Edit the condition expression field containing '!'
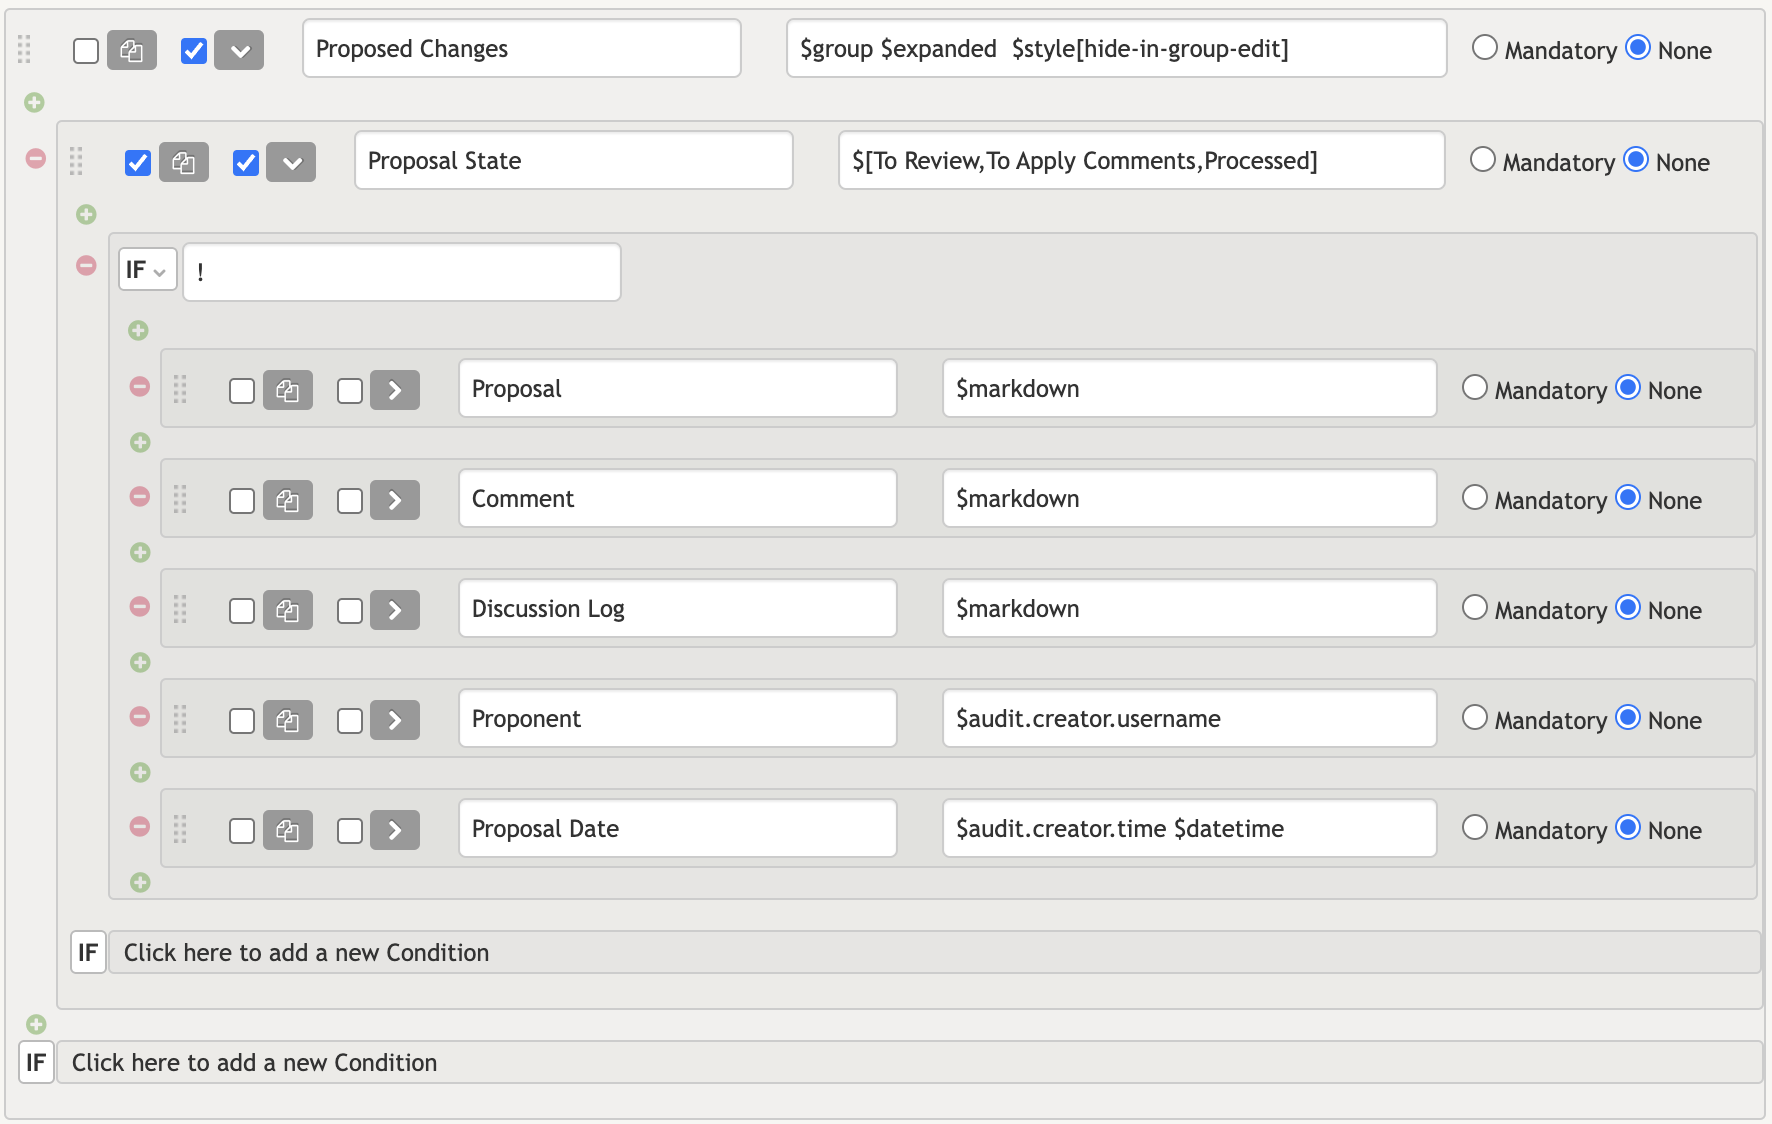 (402, 272)
